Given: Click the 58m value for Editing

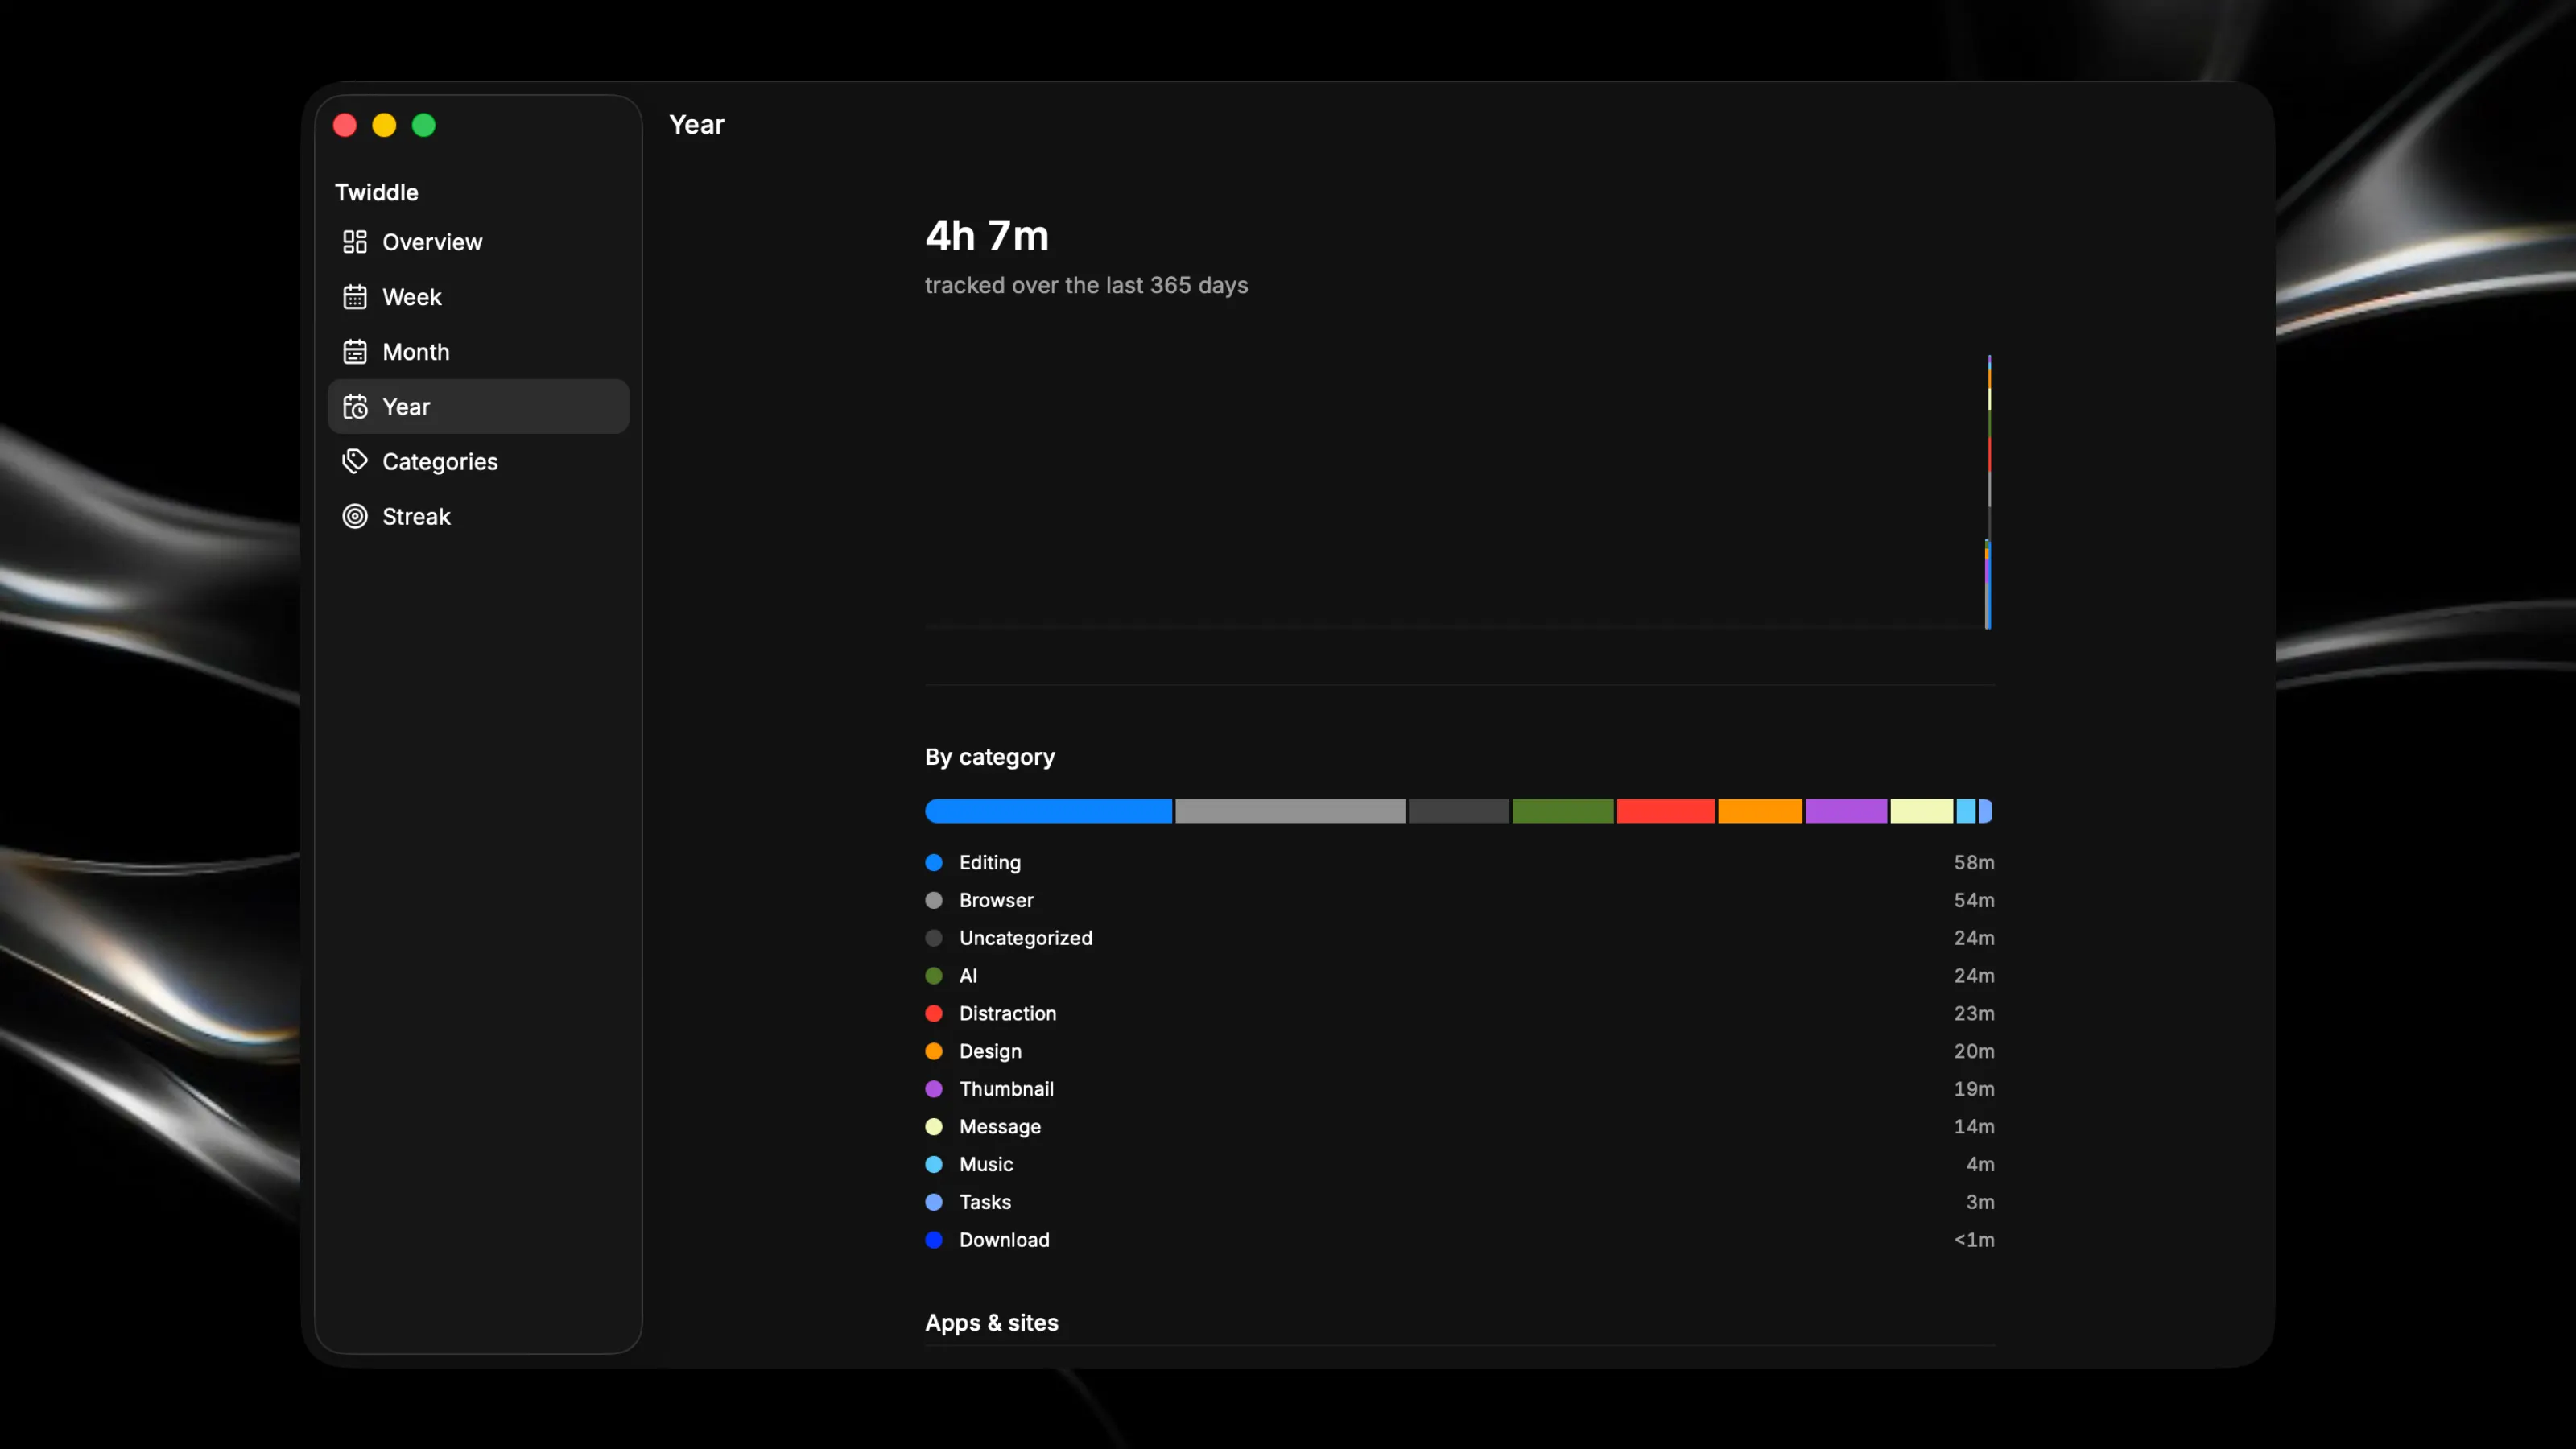Looking at the screenshot, I should coord(1974,862).
